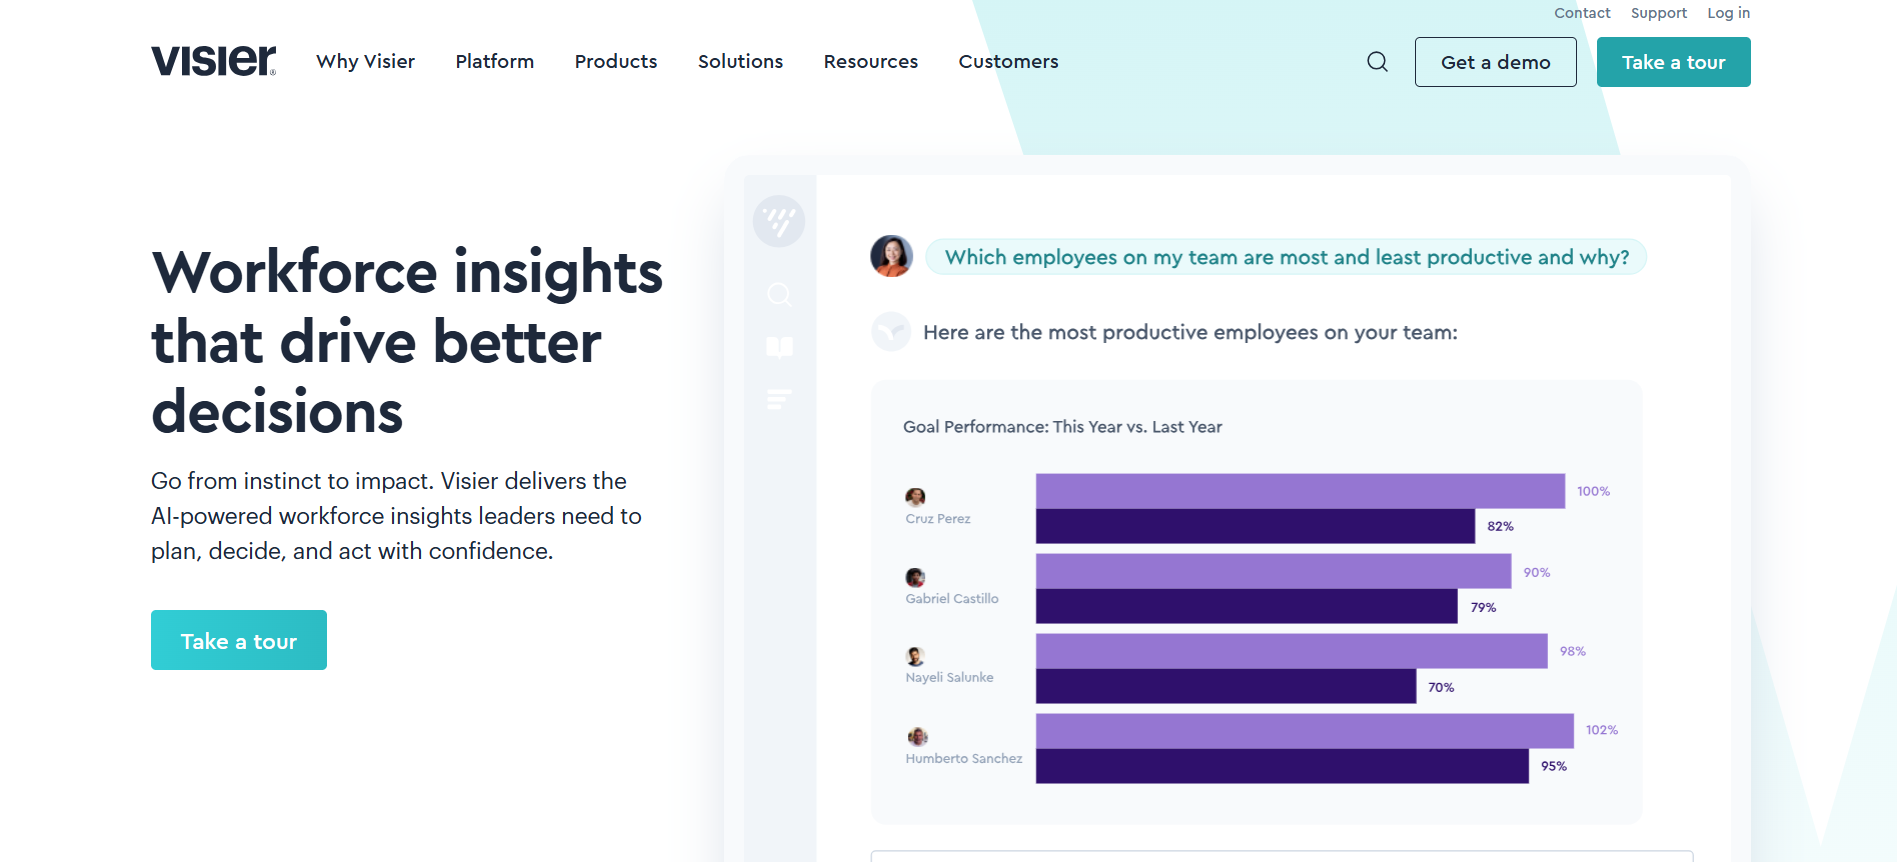Click Cruz Perez's 100% light purple bar
The height and width of the screenshot is (862, 1897).
click(1300, 490)
